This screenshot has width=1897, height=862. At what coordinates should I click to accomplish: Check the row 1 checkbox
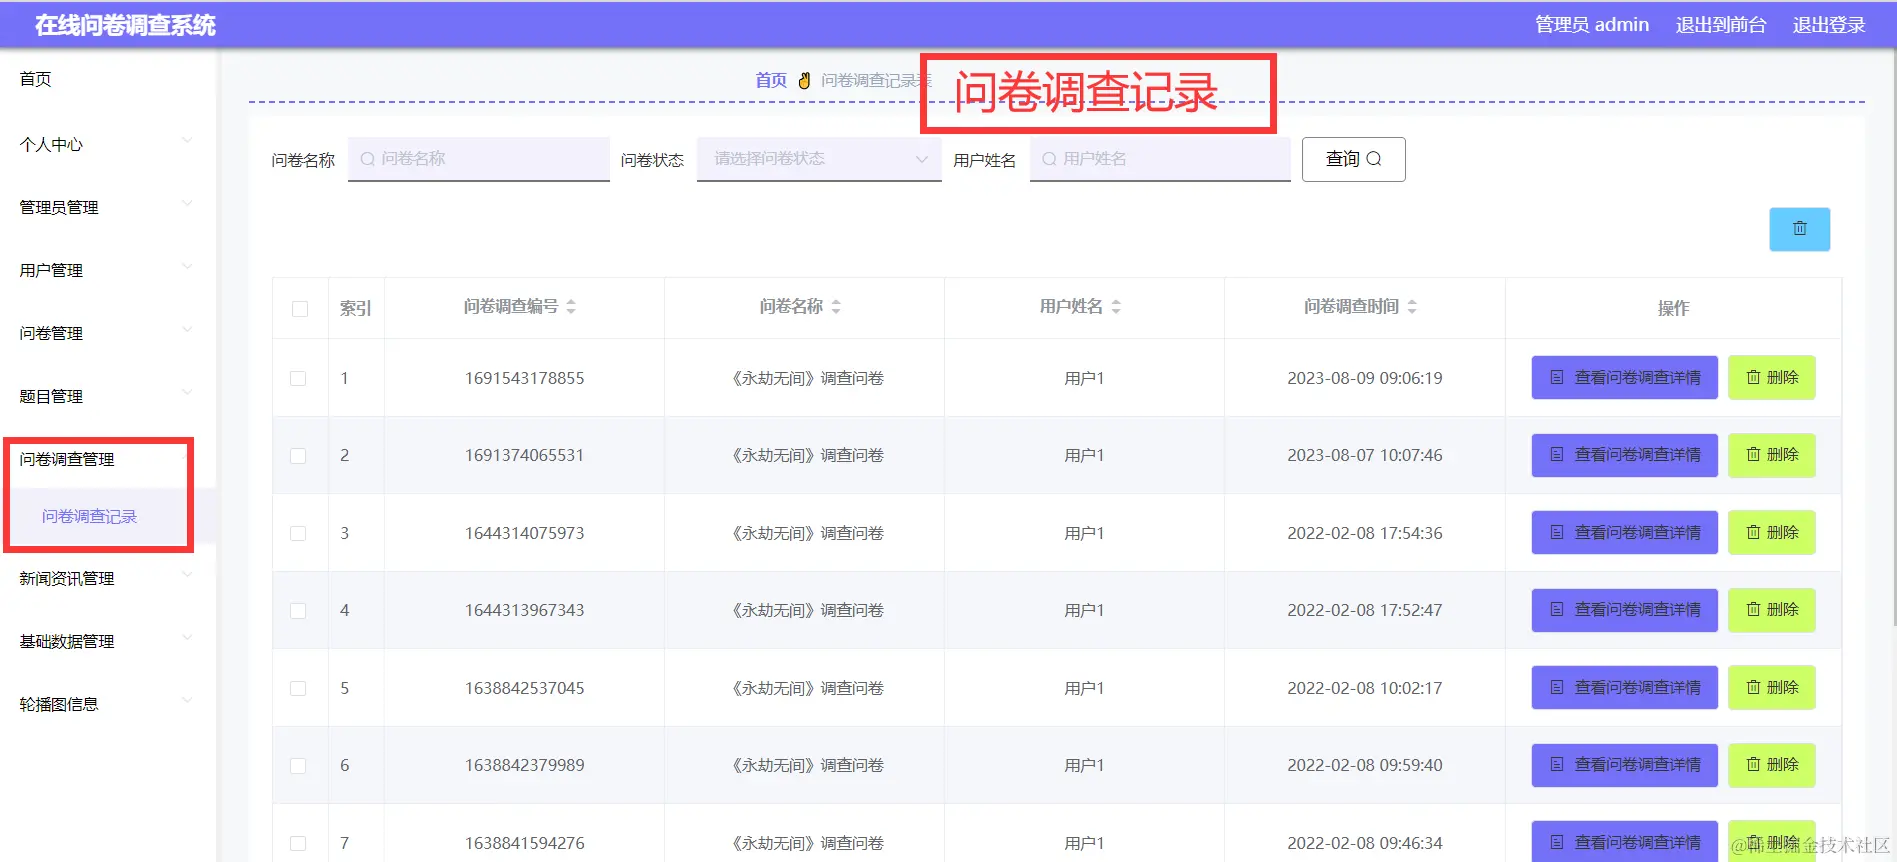298,378
